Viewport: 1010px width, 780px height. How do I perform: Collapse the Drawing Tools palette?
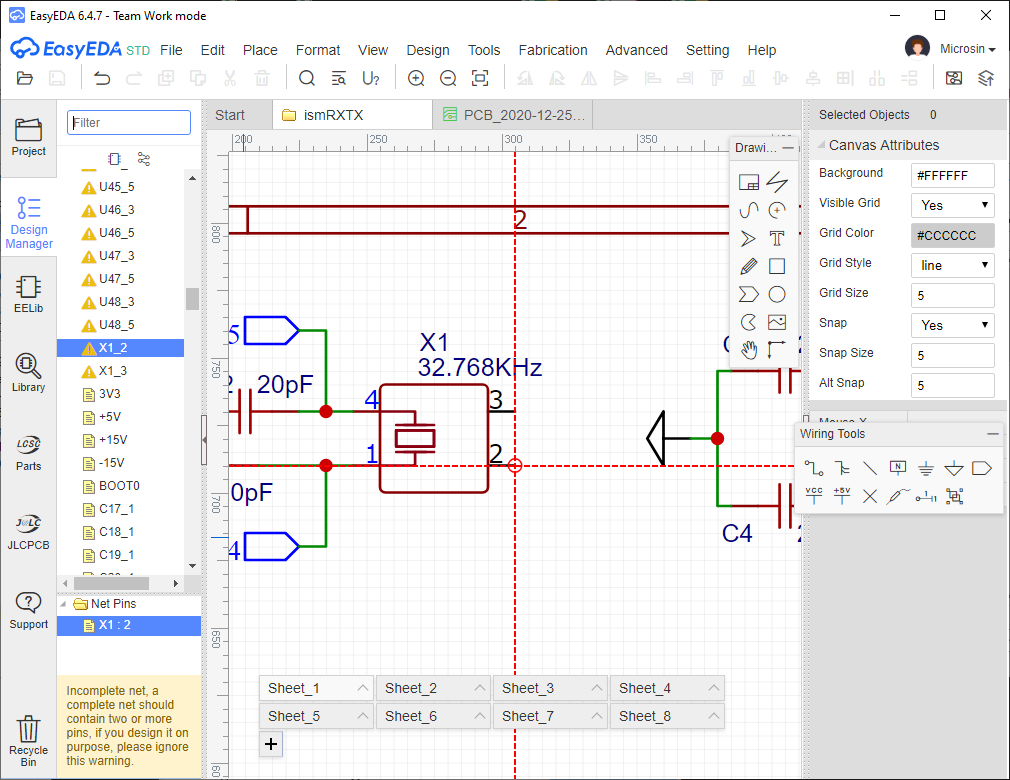tap(788, 148)
